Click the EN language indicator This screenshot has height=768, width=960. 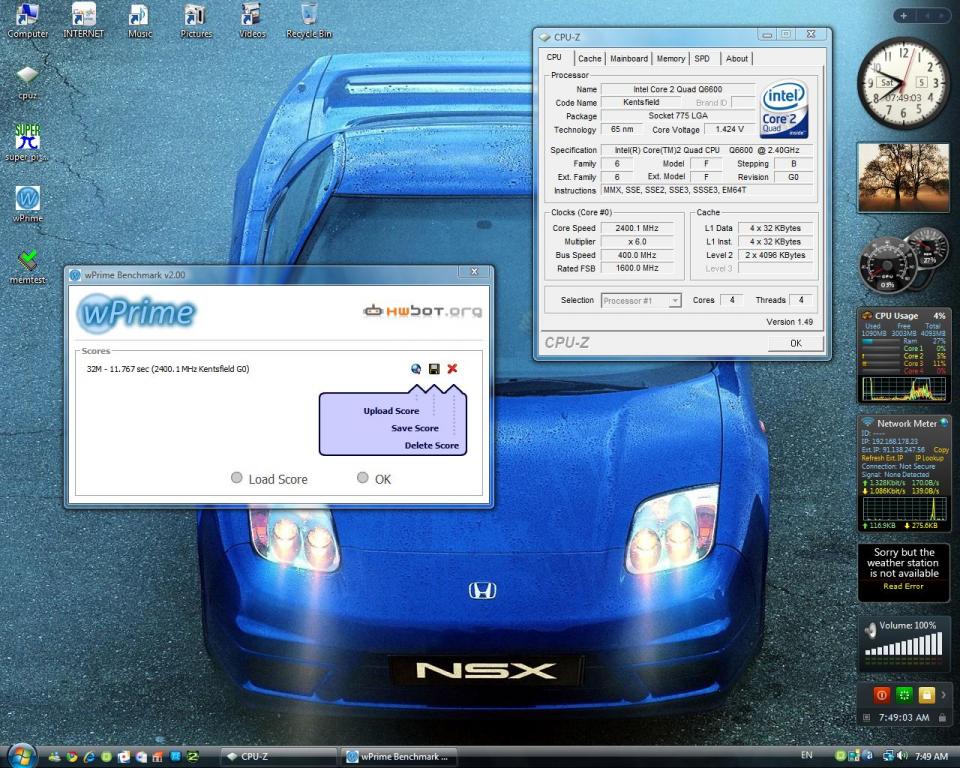(x=807, y=756)
